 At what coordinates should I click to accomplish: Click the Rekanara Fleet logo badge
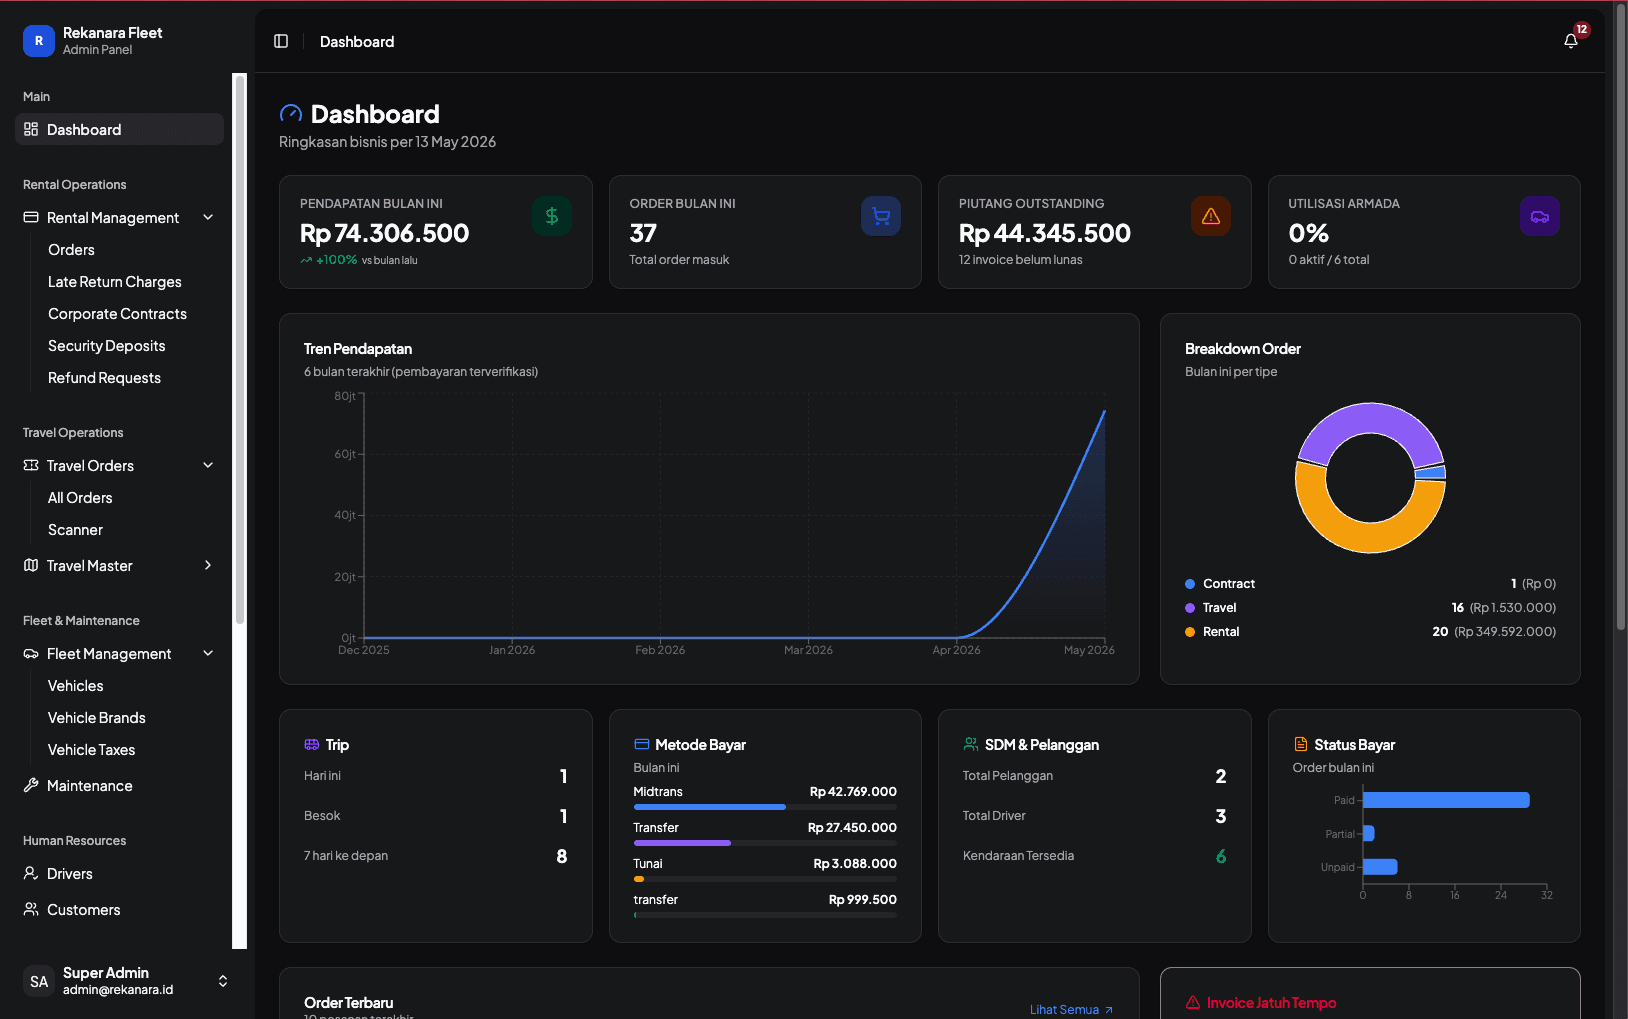(39, 41)
